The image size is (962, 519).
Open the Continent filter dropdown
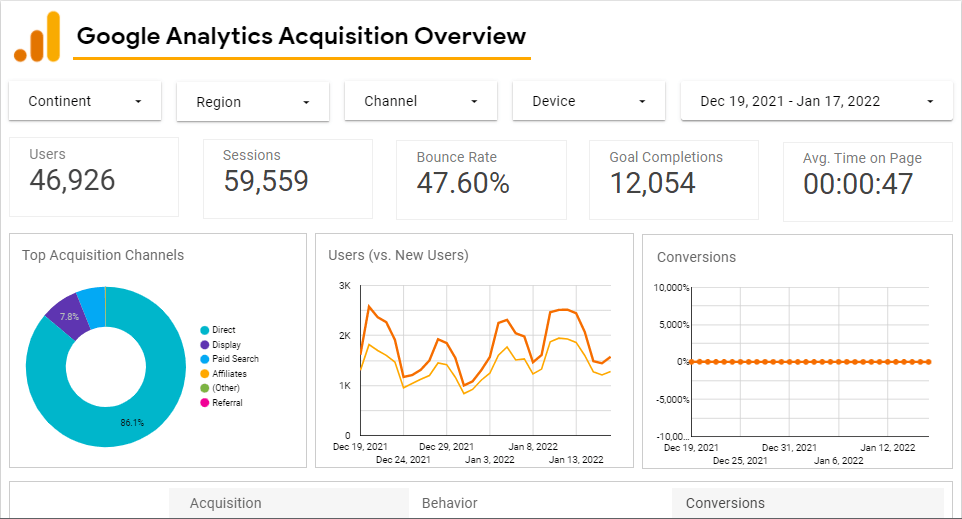point(85,101)
